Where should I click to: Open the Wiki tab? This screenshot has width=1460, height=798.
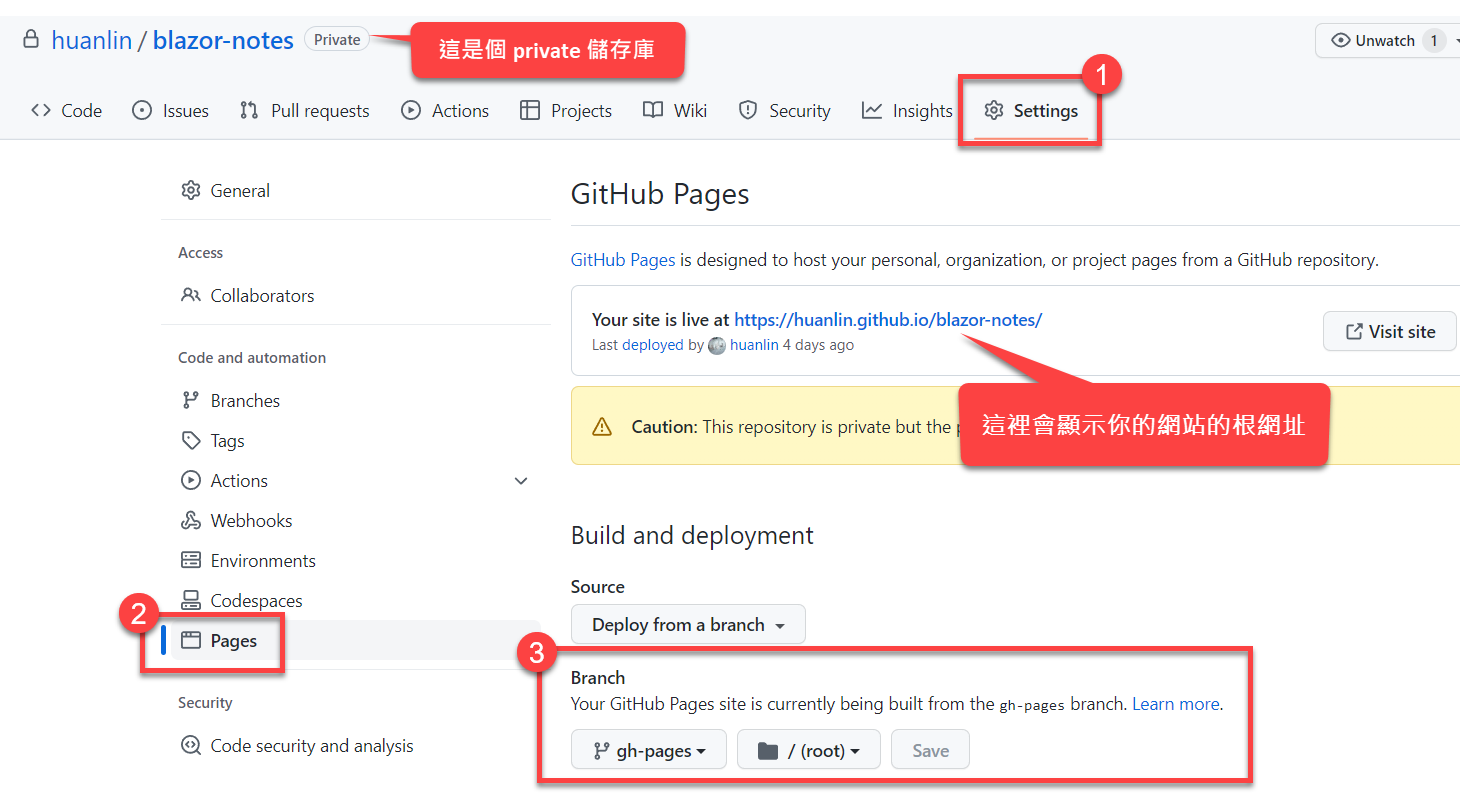click(675, 111)
